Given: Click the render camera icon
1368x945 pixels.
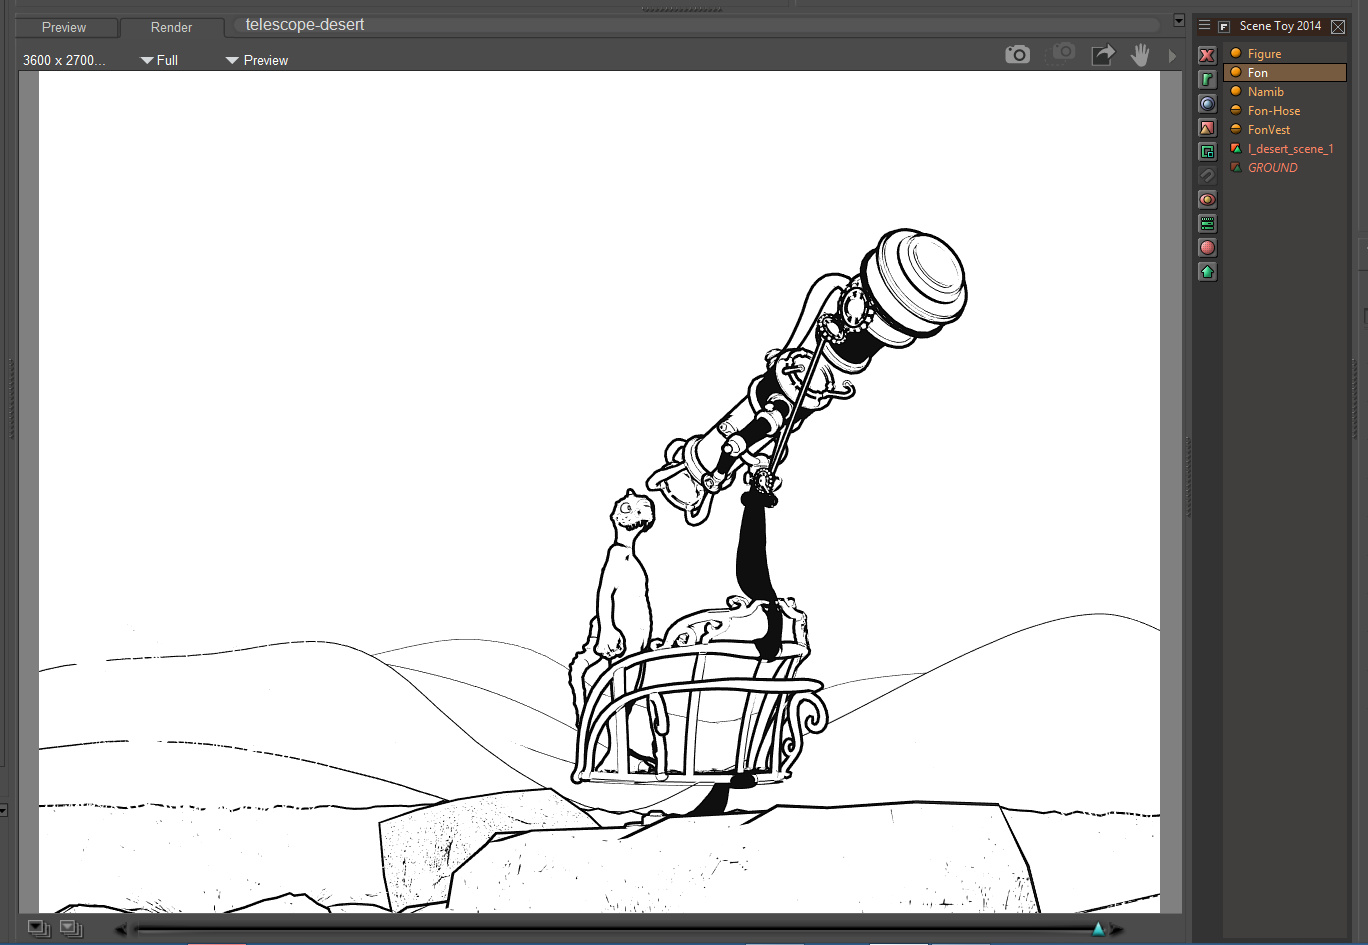Looking at the screenshot, I should tap(1017, 55).
